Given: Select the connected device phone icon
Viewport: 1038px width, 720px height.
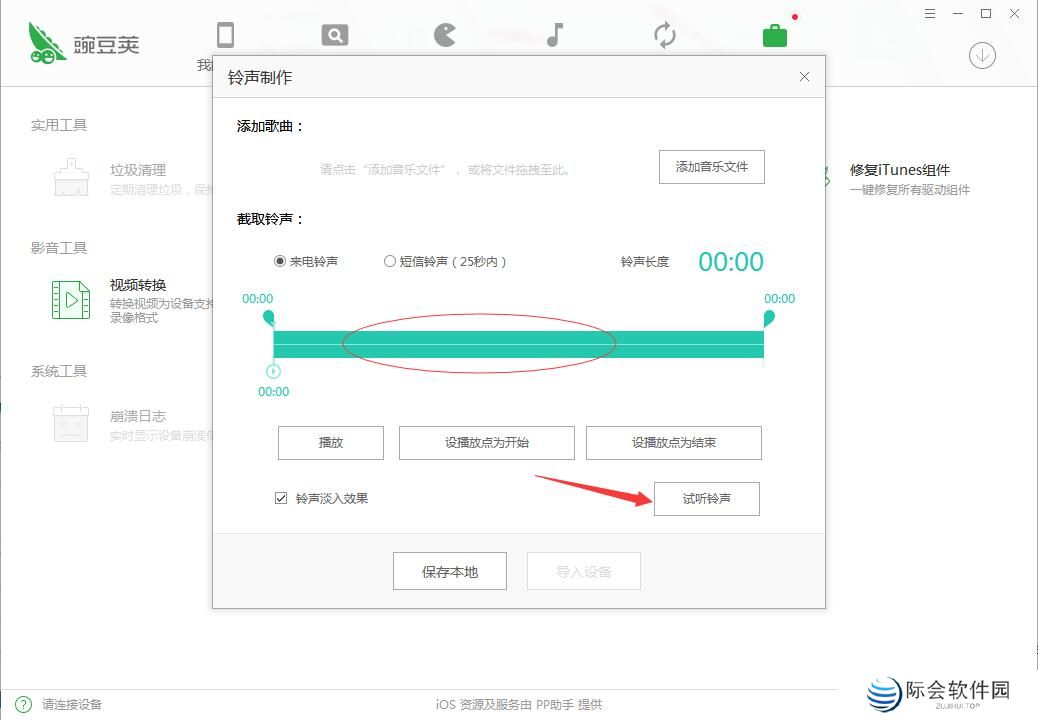Looking at the screenshot, I should point(225,33).
